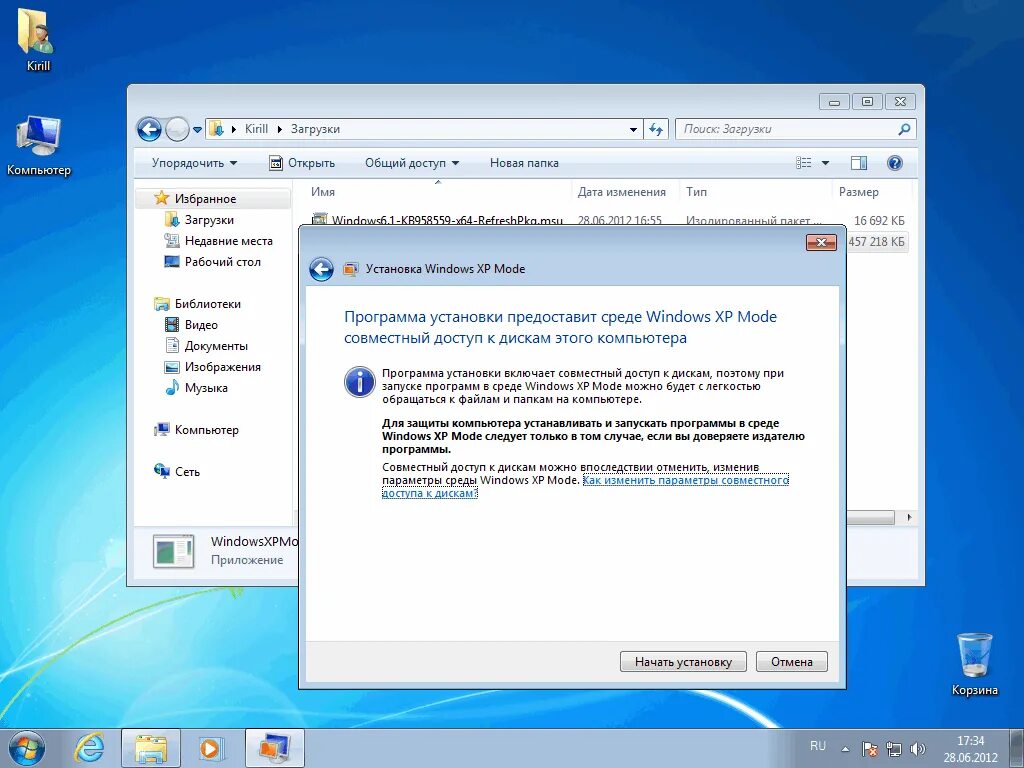Select Компьютер in navigation pane
The image size is (1024, 768).
(206, 430)
